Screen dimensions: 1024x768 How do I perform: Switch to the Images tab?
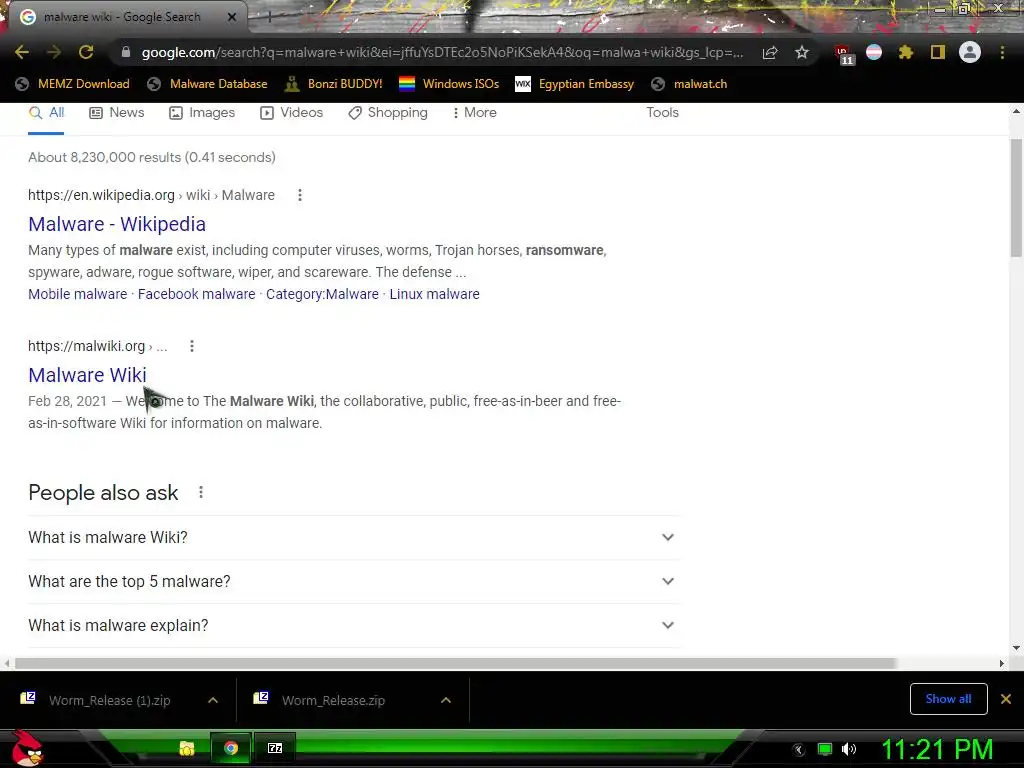[x=202, y=113]
